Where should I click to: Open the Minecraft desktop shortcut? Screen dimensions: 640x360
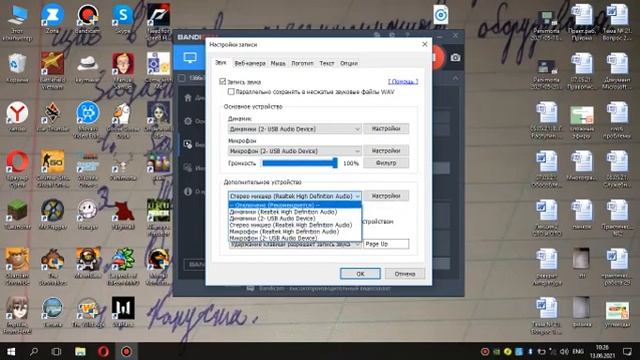(x=17, y=215)
